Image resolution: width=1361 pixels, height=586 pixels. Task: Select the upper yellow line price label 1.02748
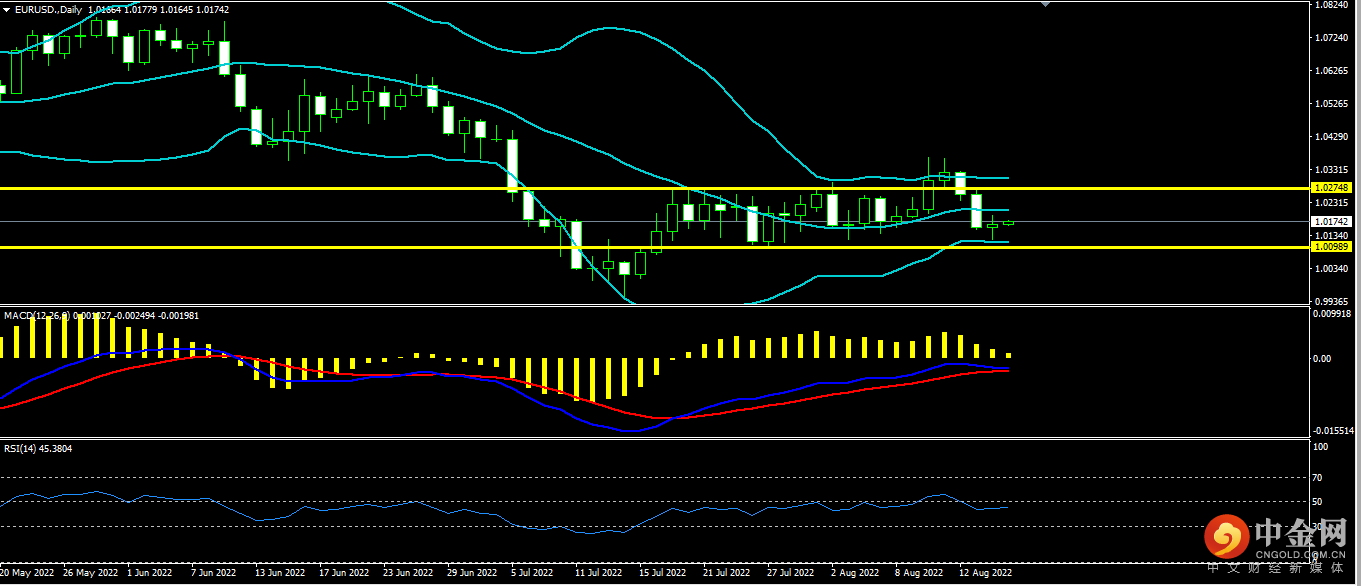click(x=1333, y=187)
